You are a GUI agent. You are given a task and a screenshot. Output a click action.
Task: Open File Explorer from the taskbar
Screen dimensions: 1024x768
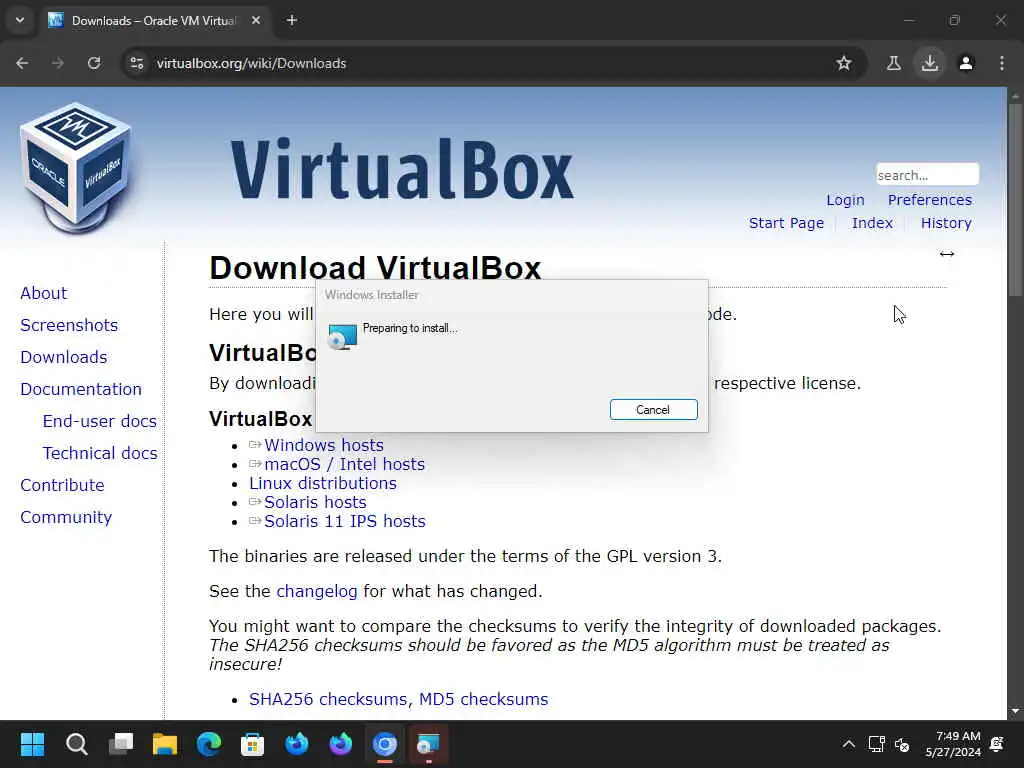click(165, 744)
